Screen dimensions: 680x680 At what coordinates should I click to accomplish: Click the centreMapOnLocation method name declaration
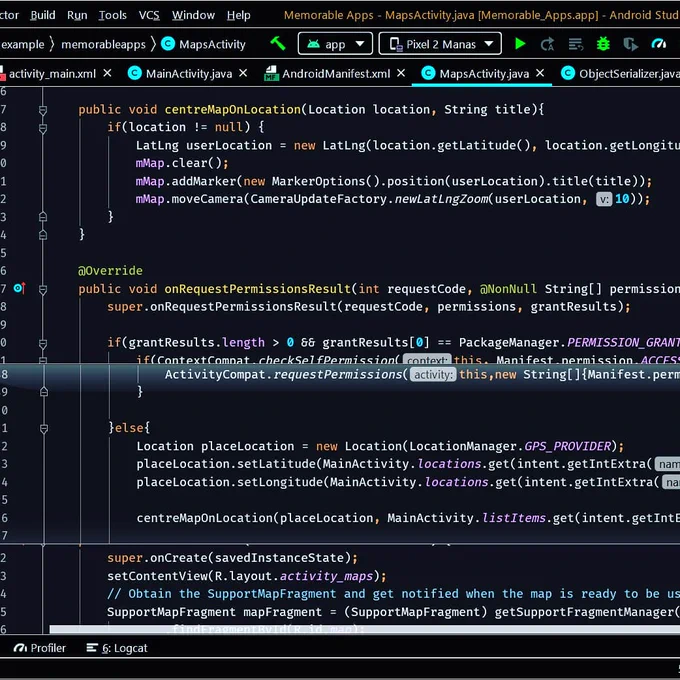[x=232, y=109]
